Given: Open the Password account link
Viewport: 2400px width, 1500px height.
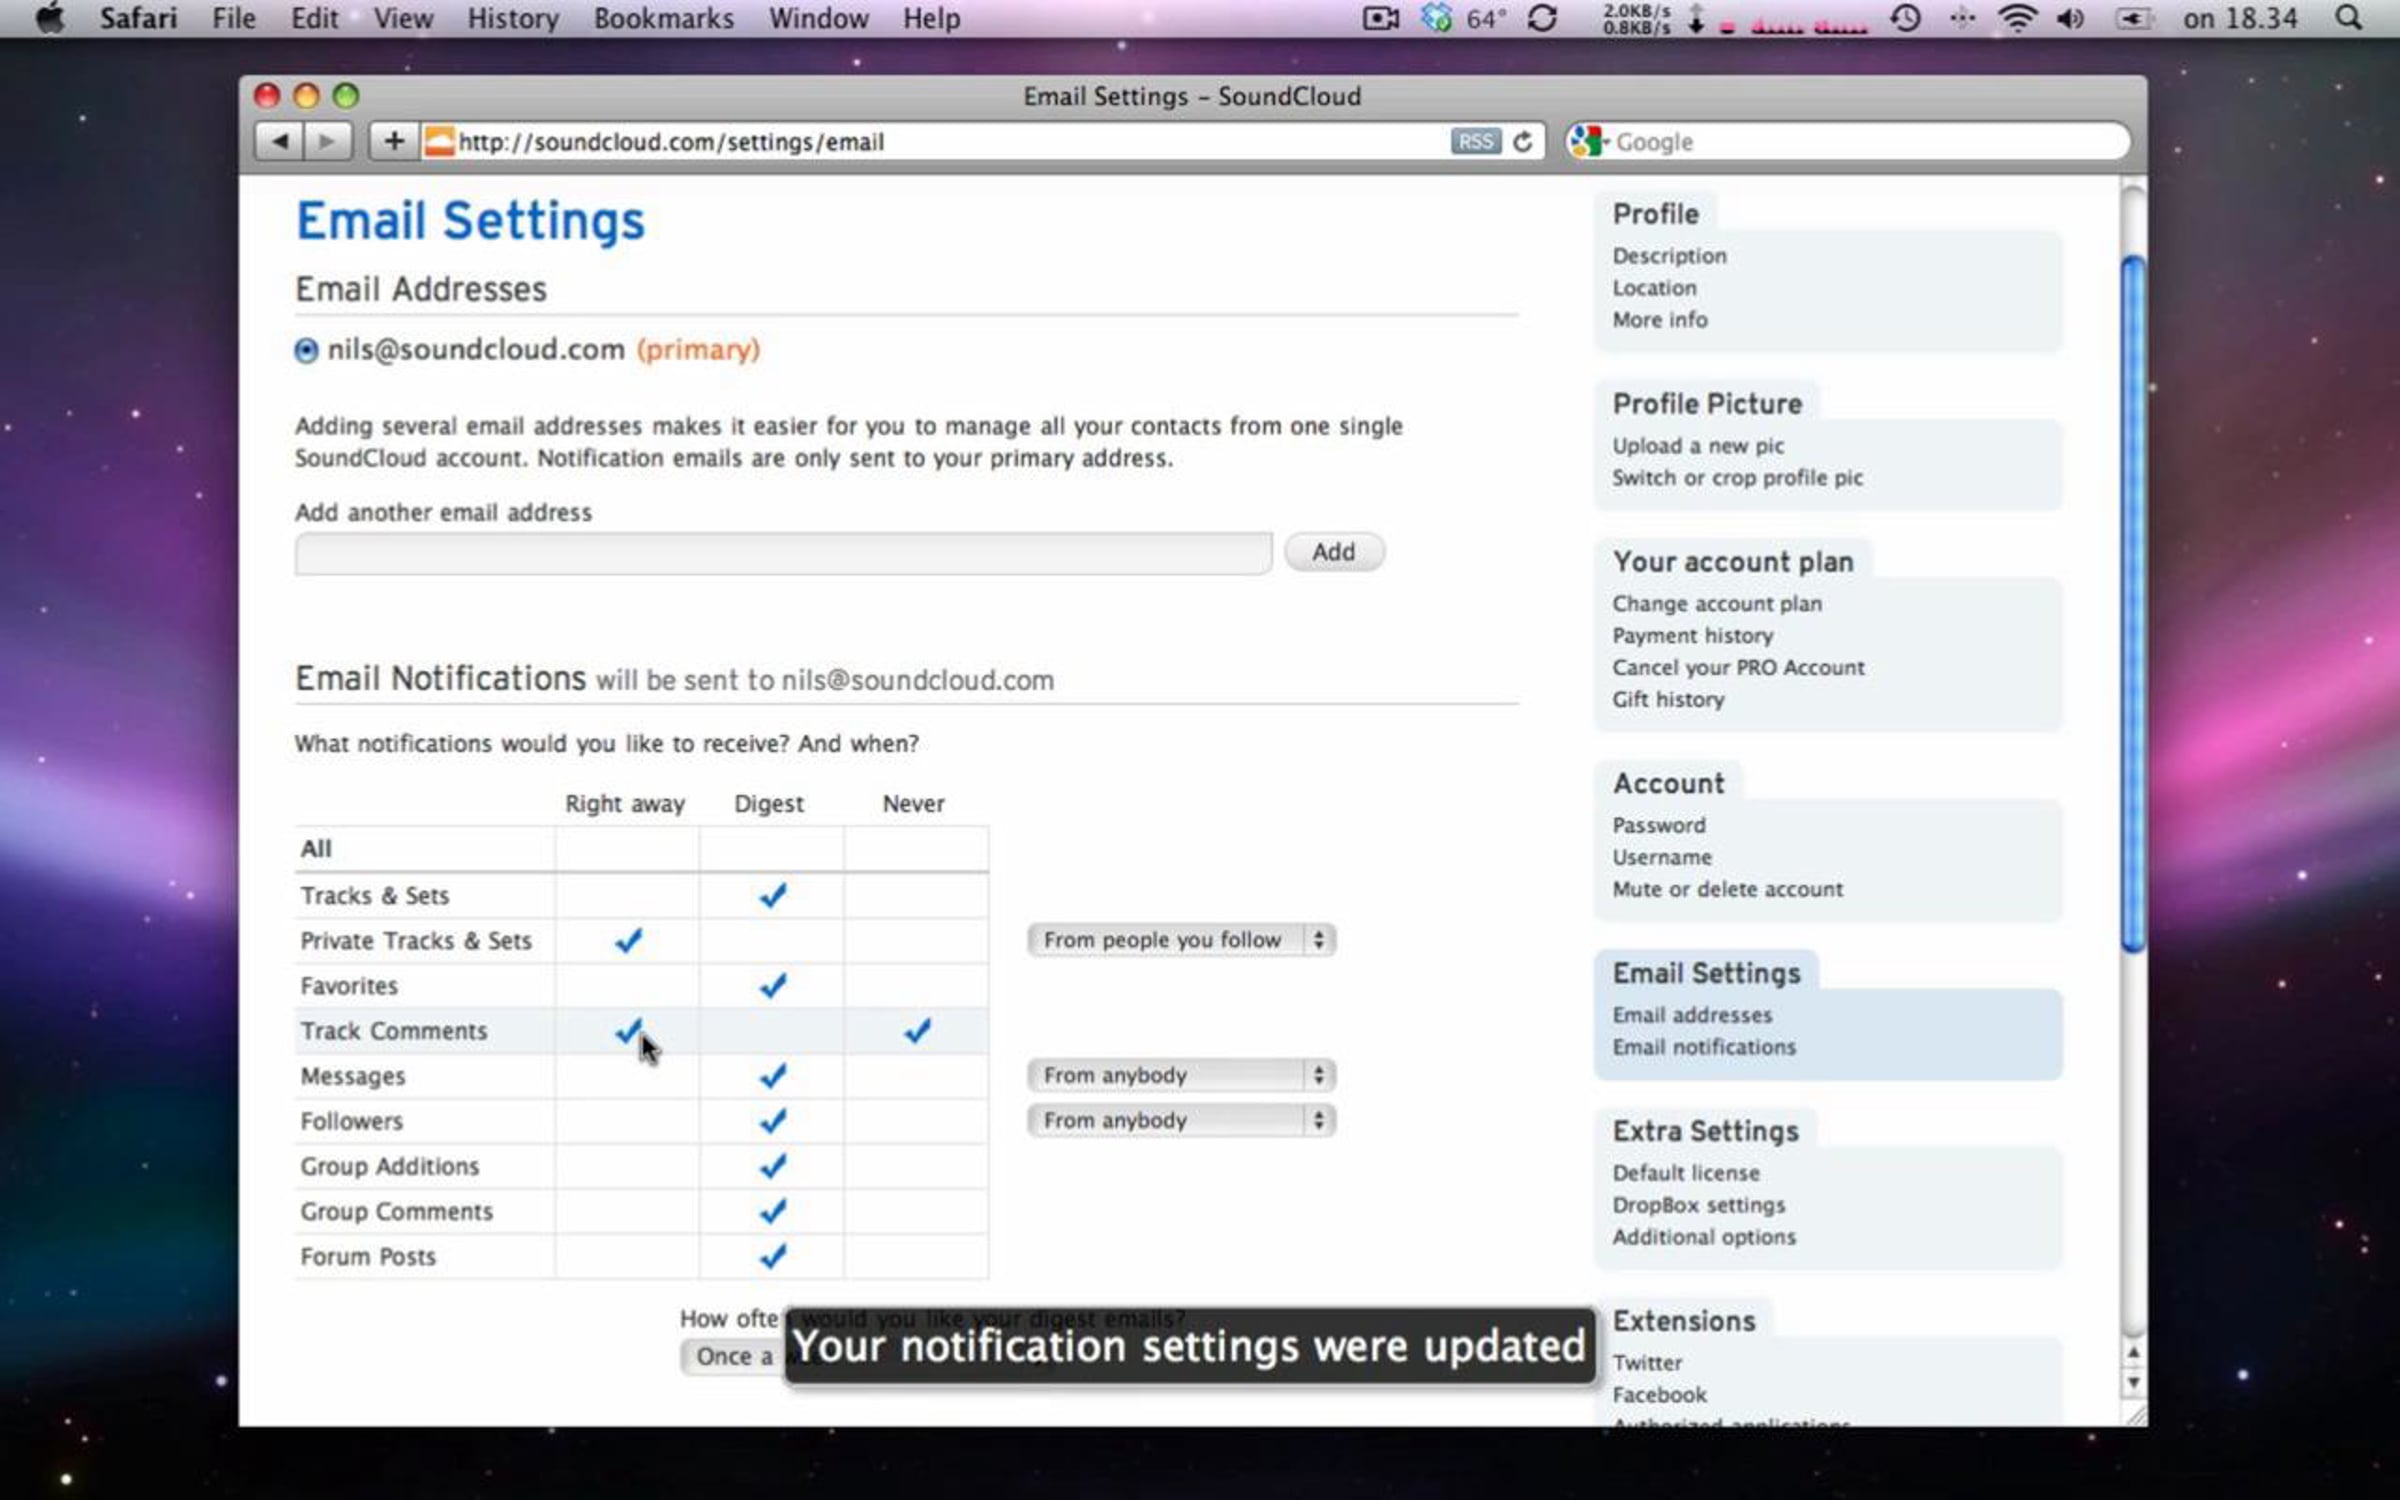Looking at the screenshot, I should 1659,826.
